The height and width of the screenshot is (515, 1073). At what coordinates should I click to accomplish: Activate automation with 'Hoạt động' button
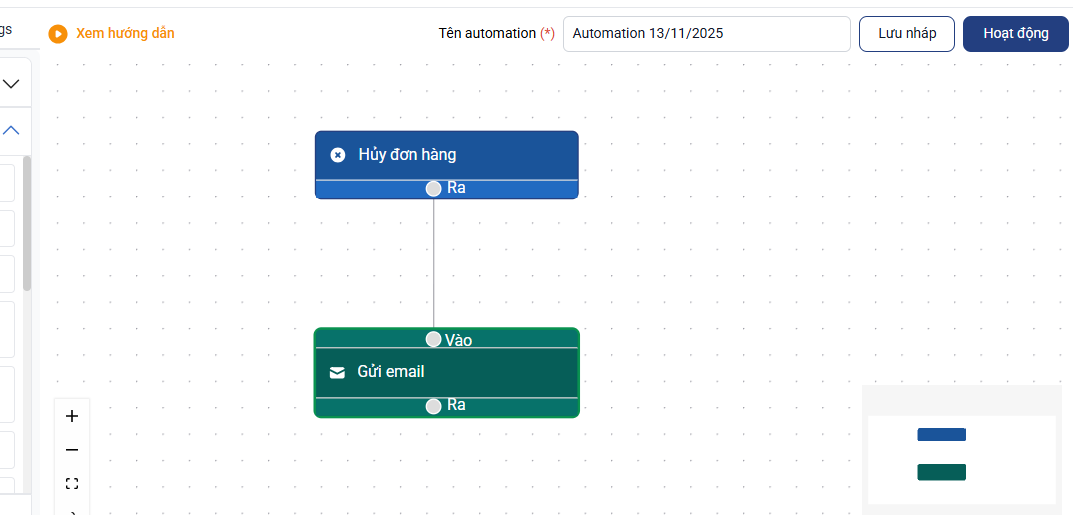pos(1015,33)
